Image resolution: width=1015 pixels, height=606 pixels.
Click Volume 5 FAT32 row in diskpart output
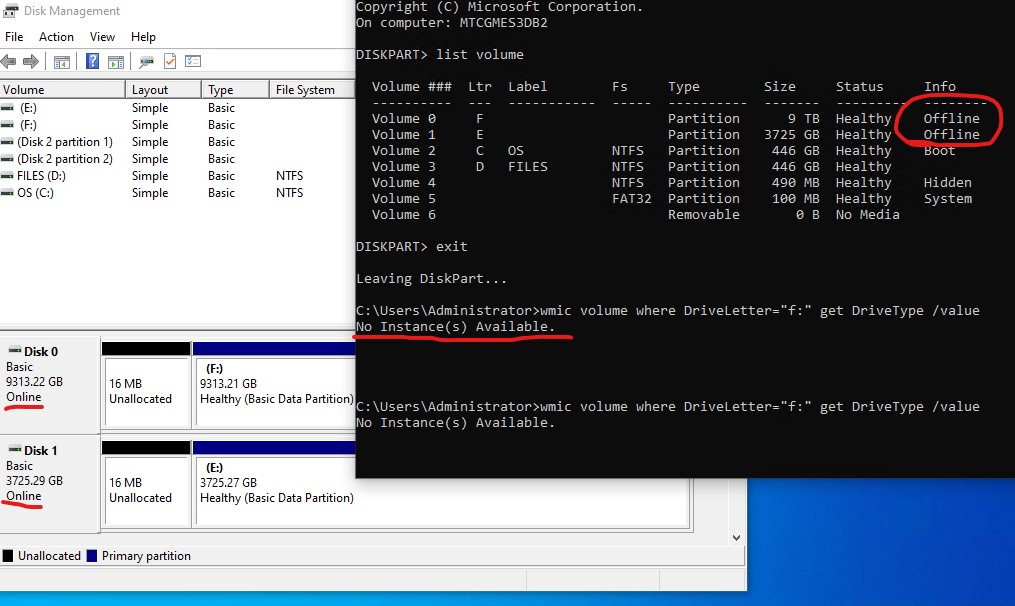(672, 199)
